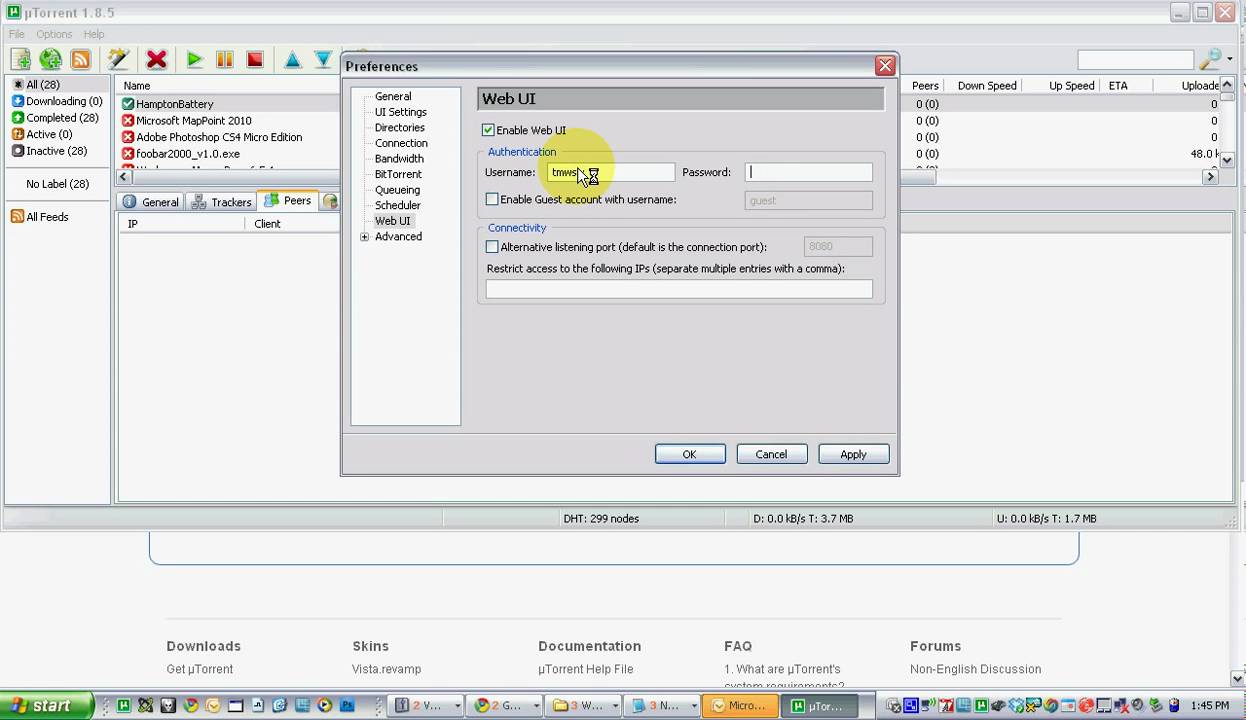1246x720 pixels.
Task: Select the Completed (28) category icon
Action: [18, 118]
